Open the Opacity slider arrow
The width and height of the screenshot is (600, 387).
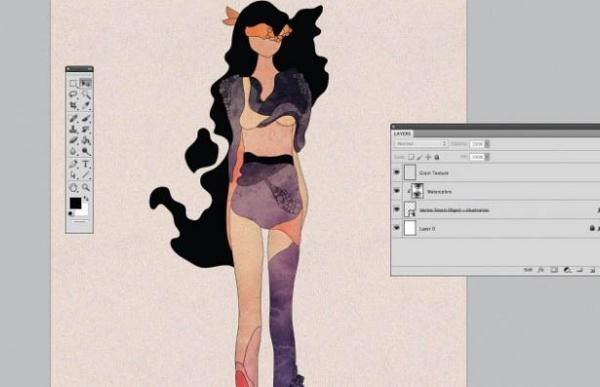tap(487, 144)
